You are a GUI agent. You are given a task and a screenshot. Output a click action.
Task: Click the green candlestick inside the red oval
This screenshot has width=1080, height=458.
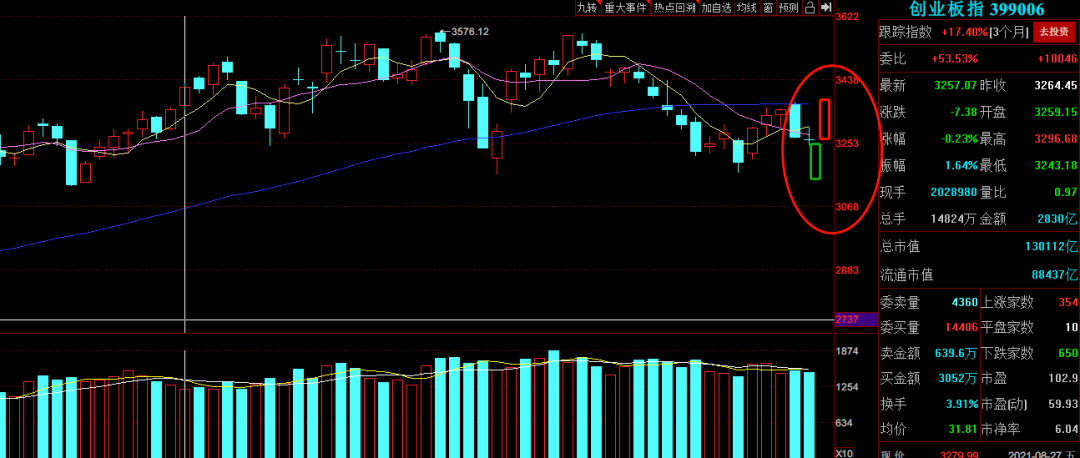click(816, 162)
